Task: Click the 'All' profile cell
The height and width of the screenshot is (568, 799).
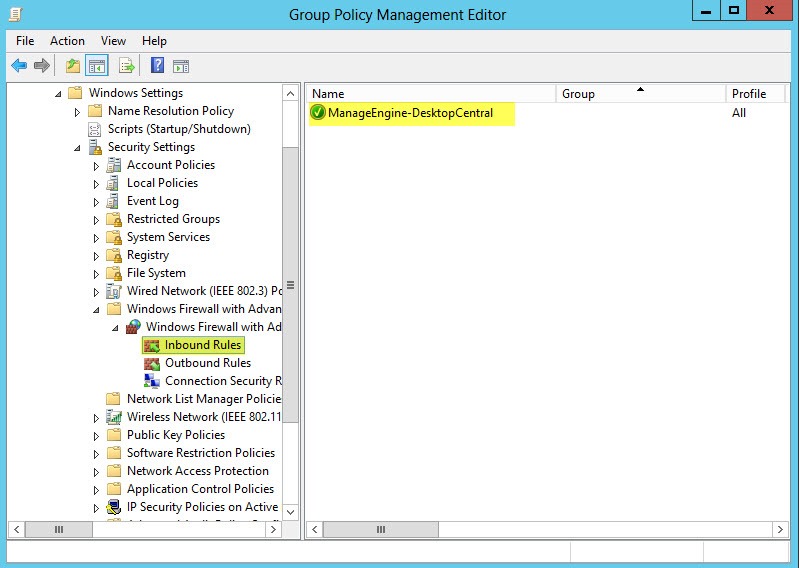Action: pos(739,113)
